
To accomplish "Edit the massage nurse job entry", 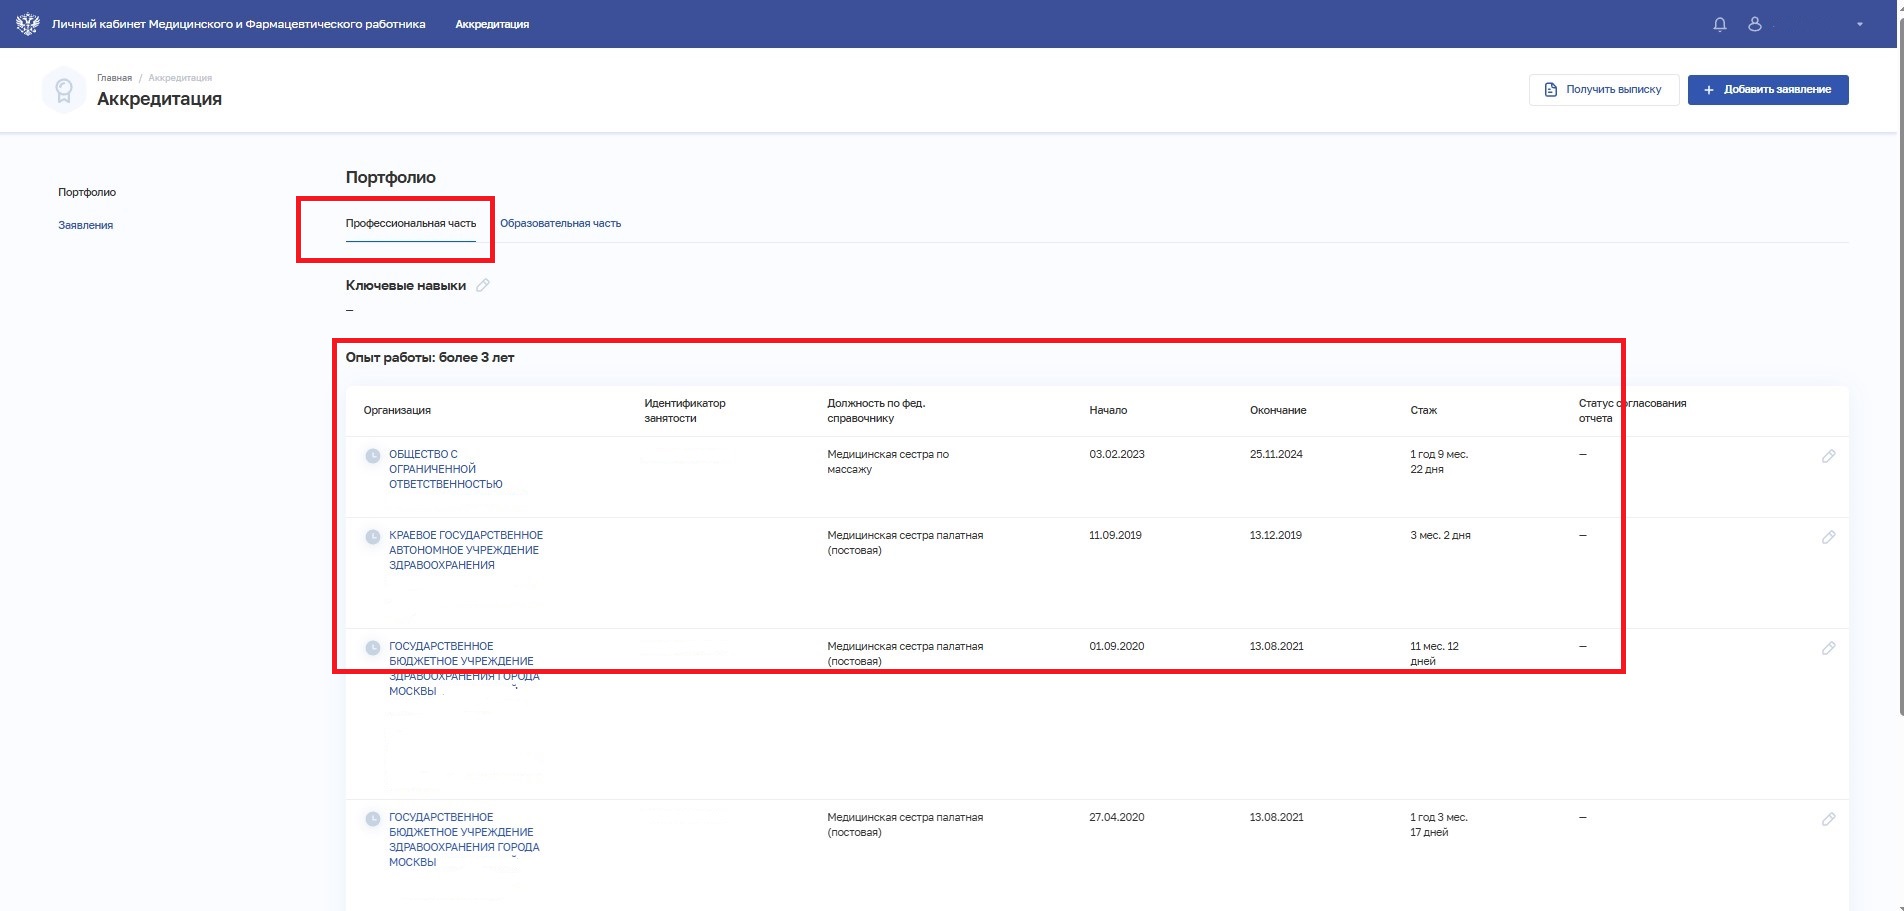I will click(1828, 456).
